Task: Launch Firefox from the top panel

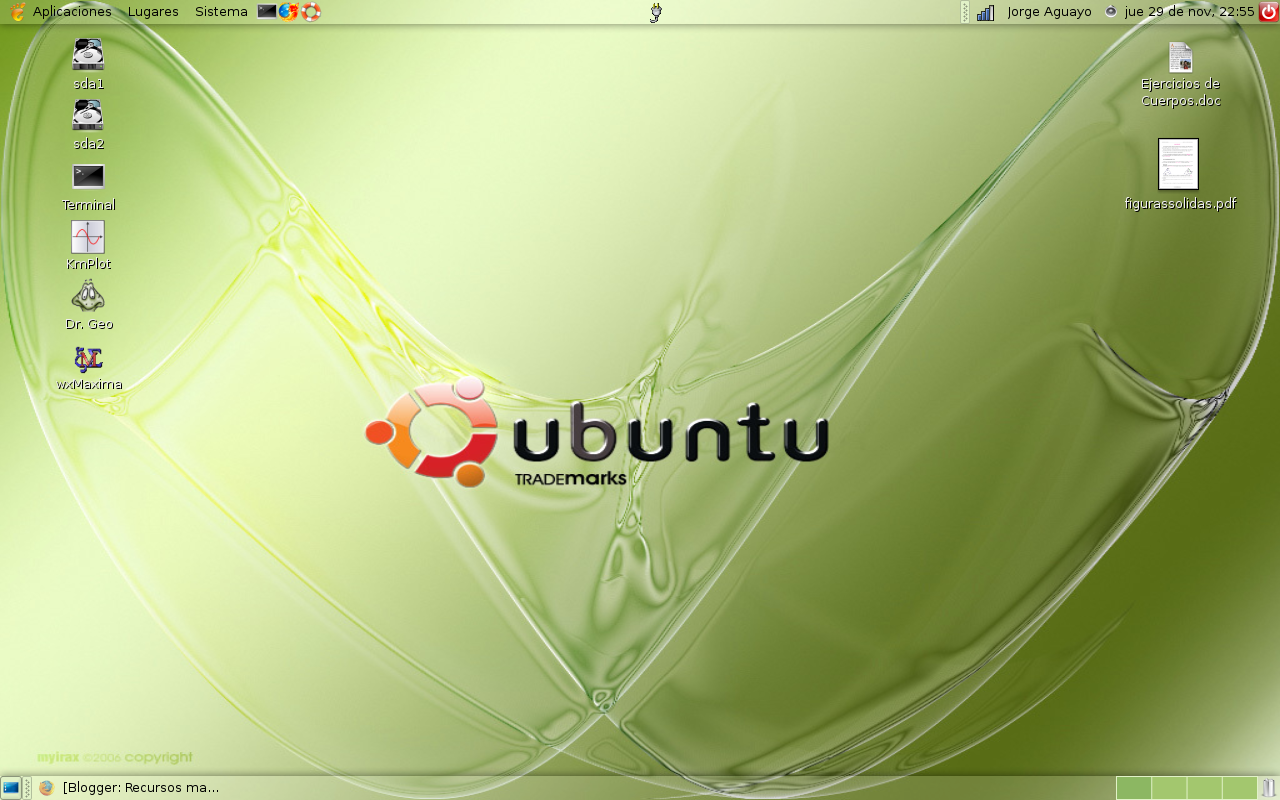Action: [289, 12]
